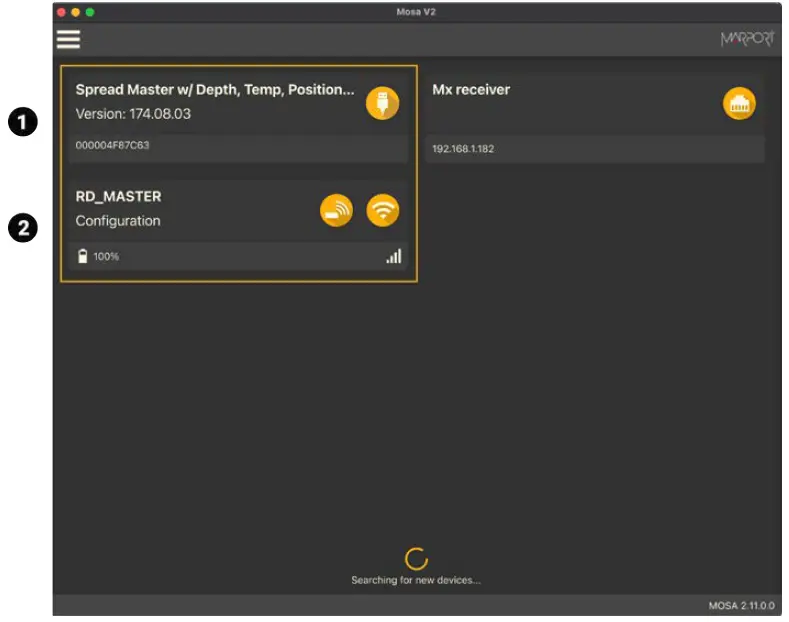Click the serial number 000004F87C63
Viewport: 789px width, 622px height.
pos(112,145)
